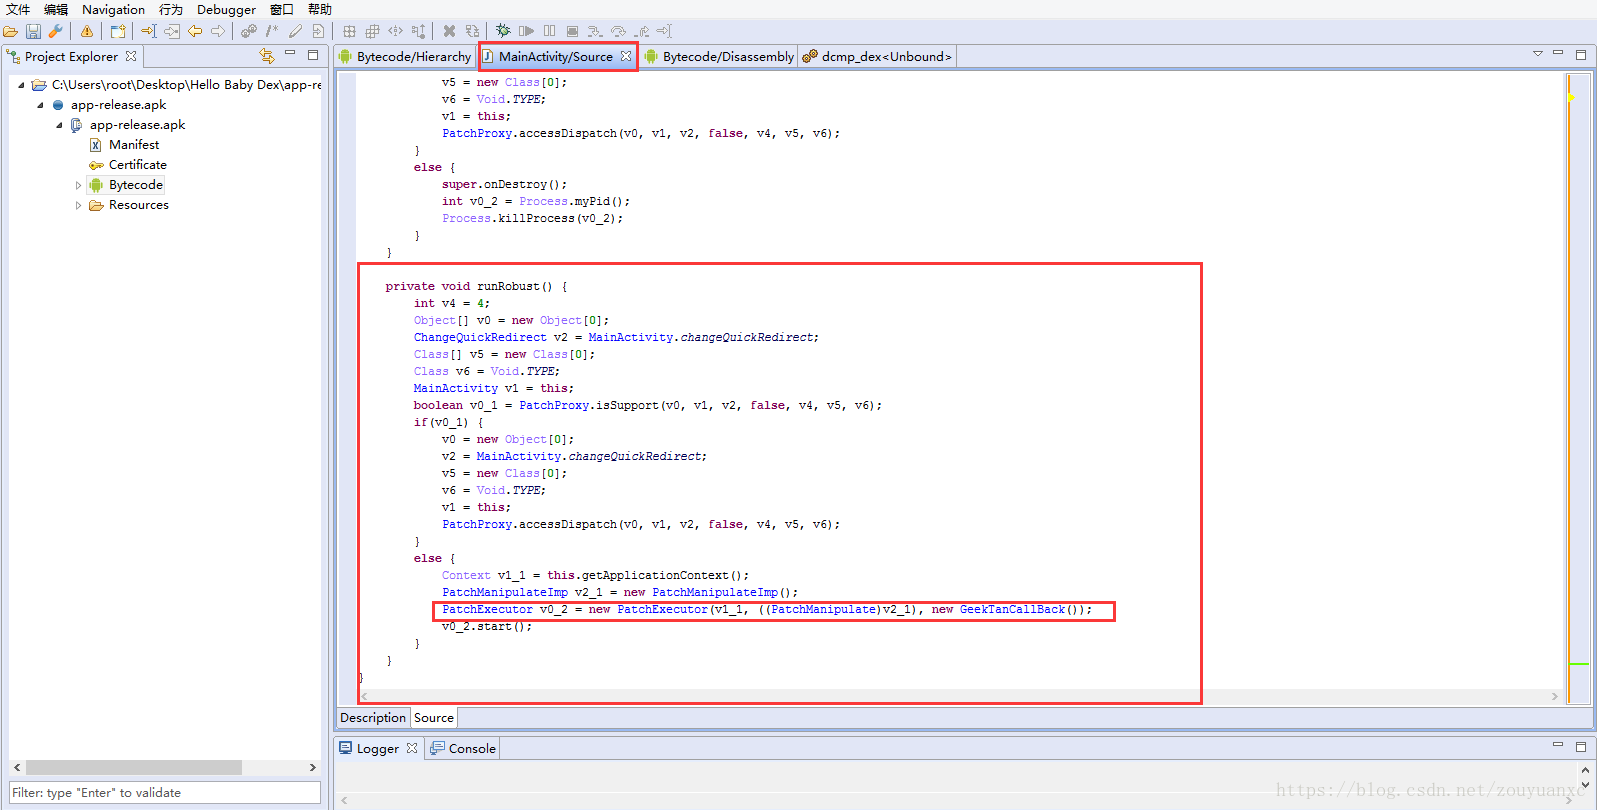Close the Project Explorer view tab

coord(131,56)
